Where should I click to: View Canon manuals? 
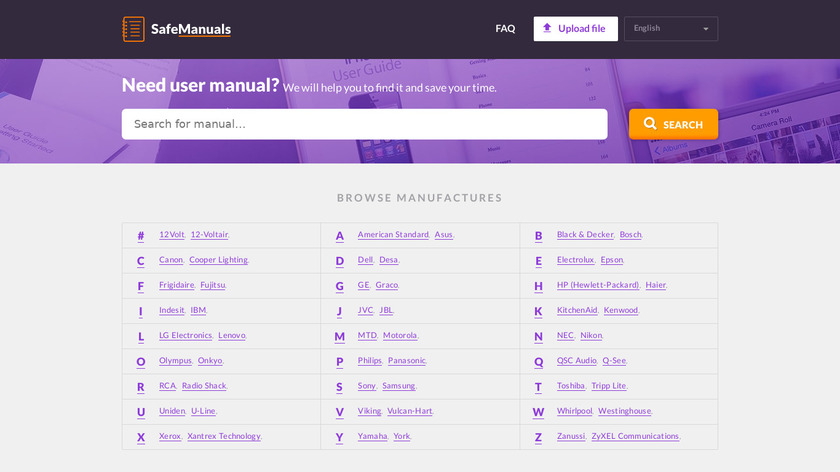[171, 260]
